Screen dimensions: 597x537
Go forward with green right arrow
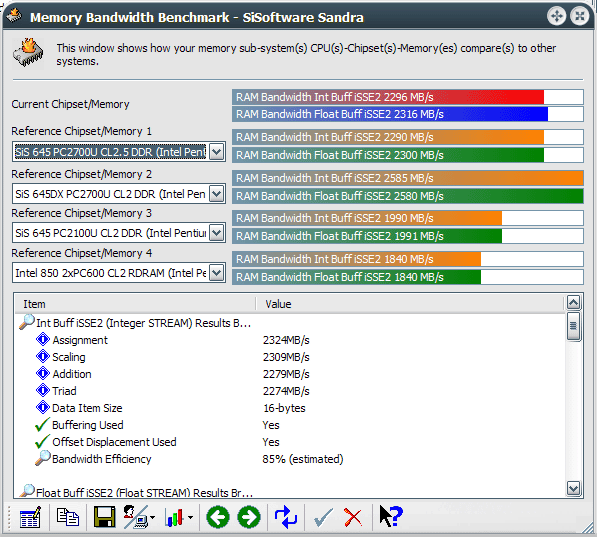pyautogui.click(x=249, y=517)
